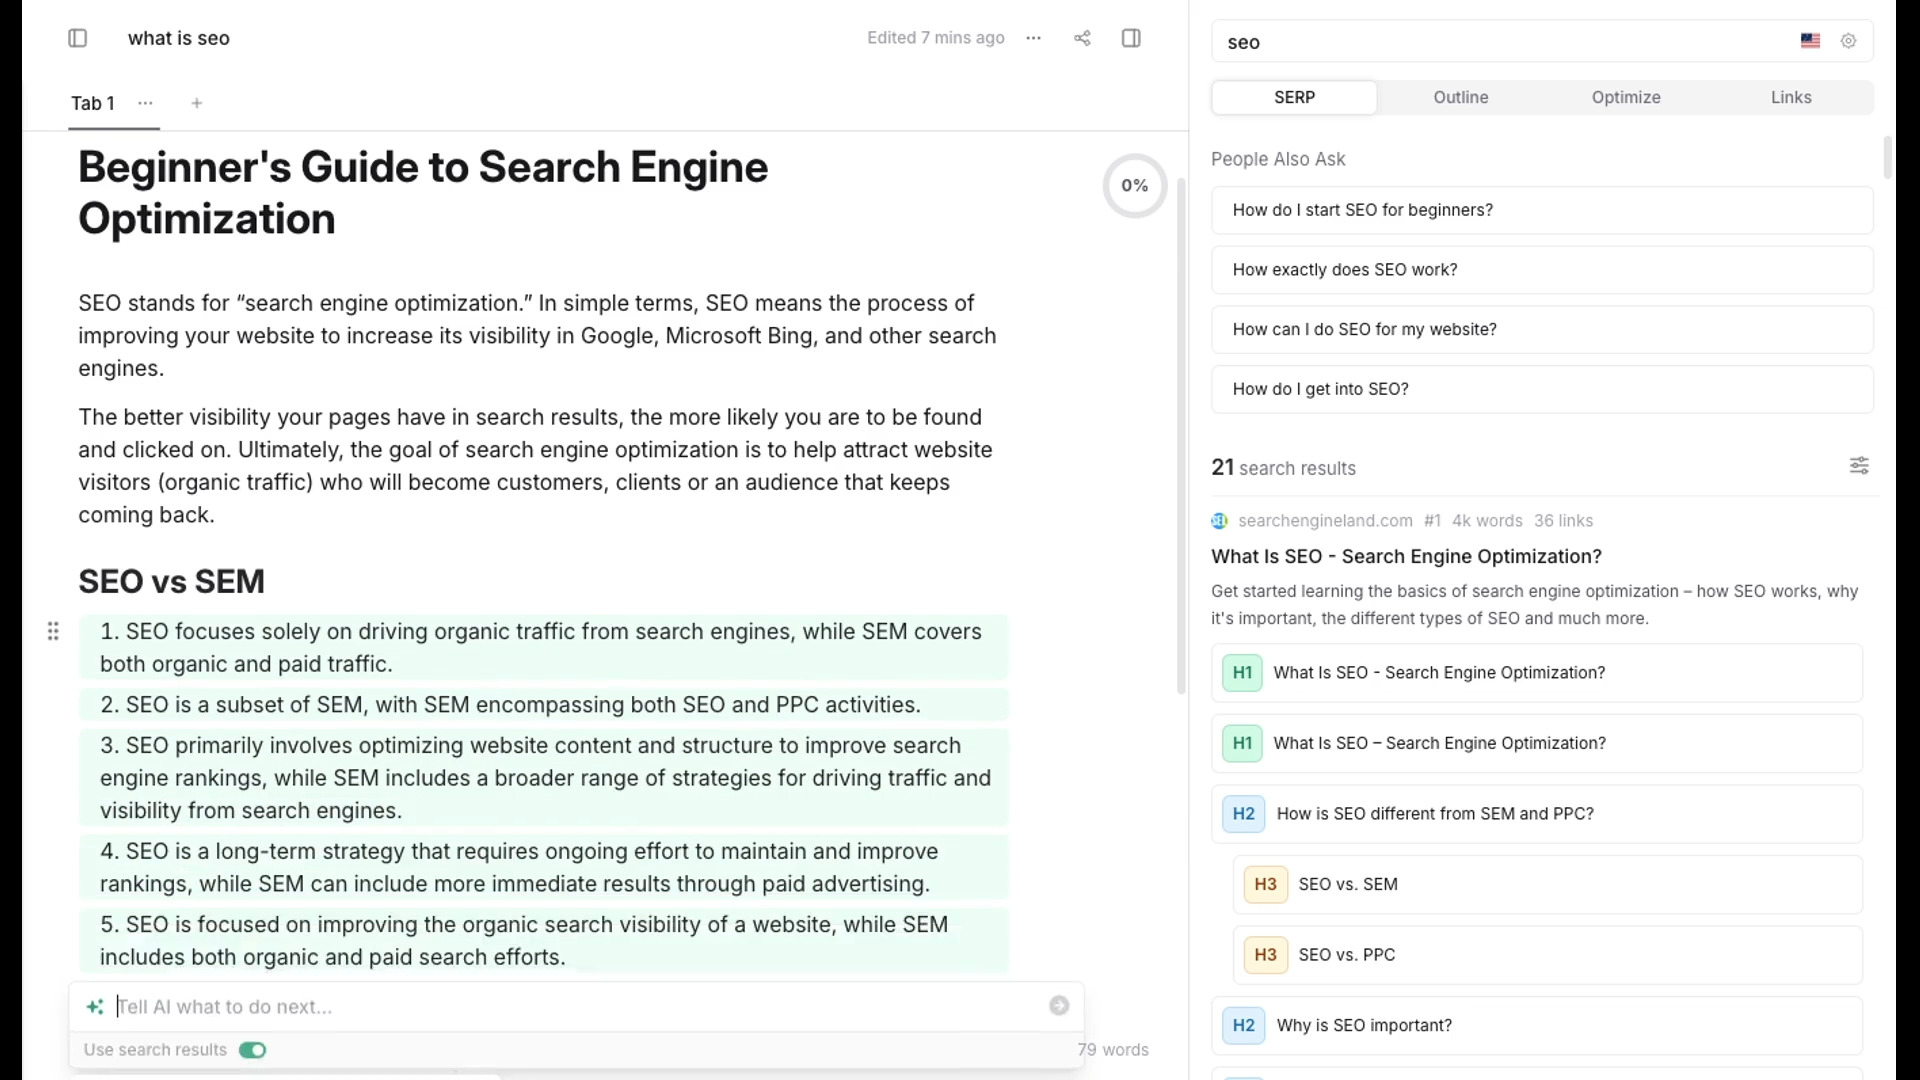This screenshot has width=1920, height=1080.
Task: Toggle the right side panel layout
Action: tap(1131, 38)
